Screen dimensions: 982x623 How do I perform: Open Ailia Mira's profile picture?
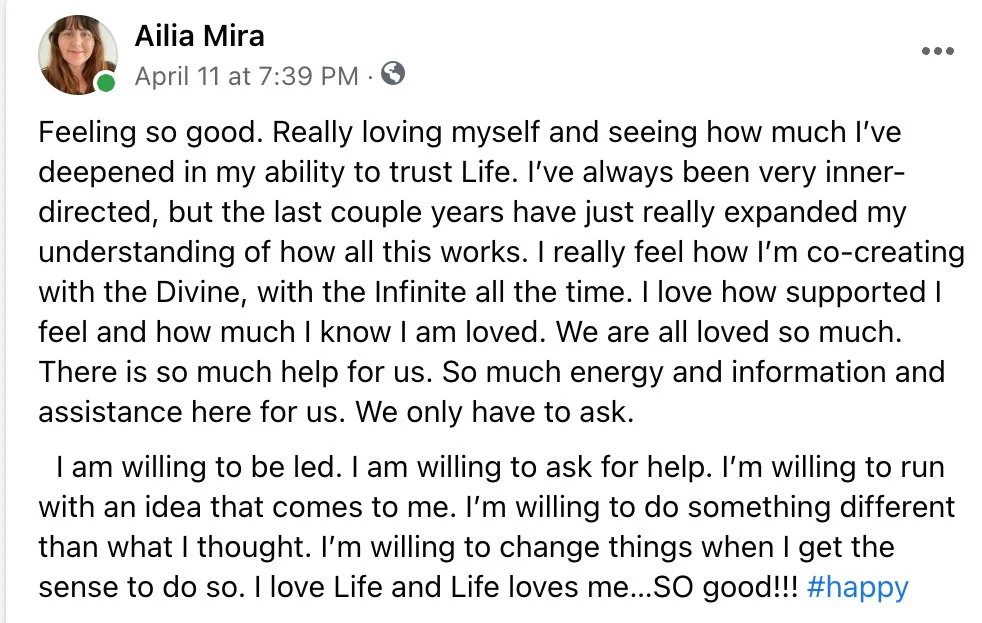78,54
